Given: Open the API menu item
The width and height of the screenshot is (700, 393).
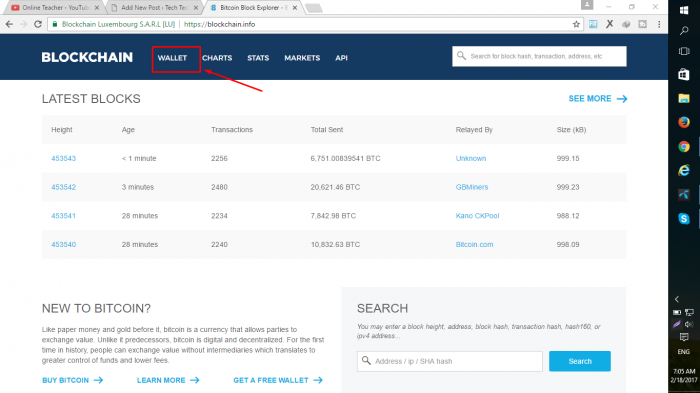Looking at the screenshot, I should (x=342, y=58).
